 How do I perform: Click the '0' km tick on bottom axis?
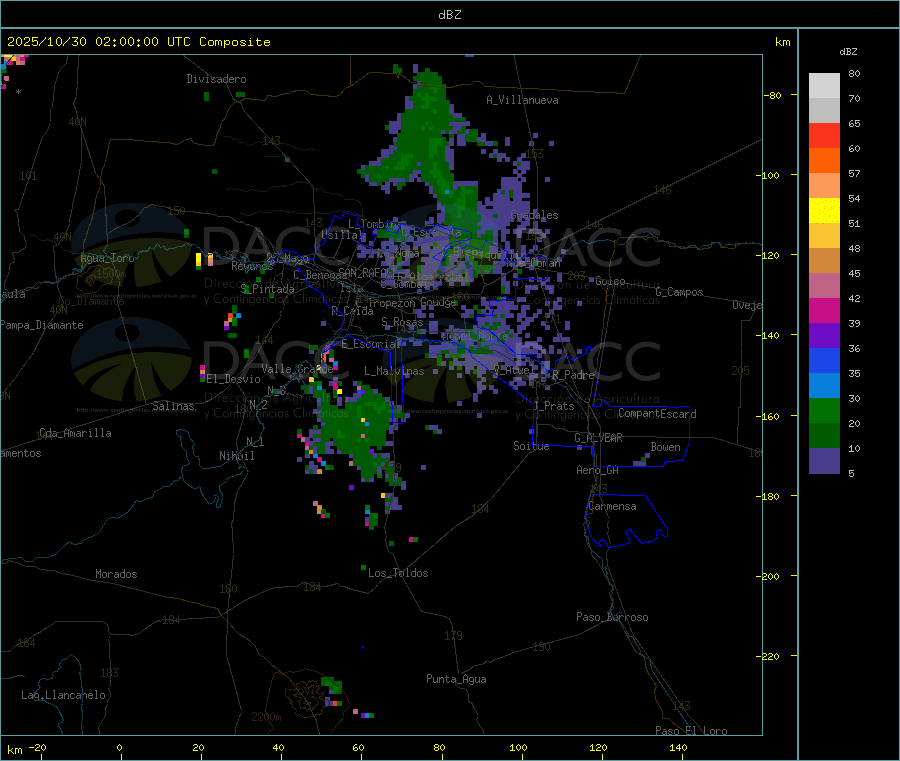point(119,747)
